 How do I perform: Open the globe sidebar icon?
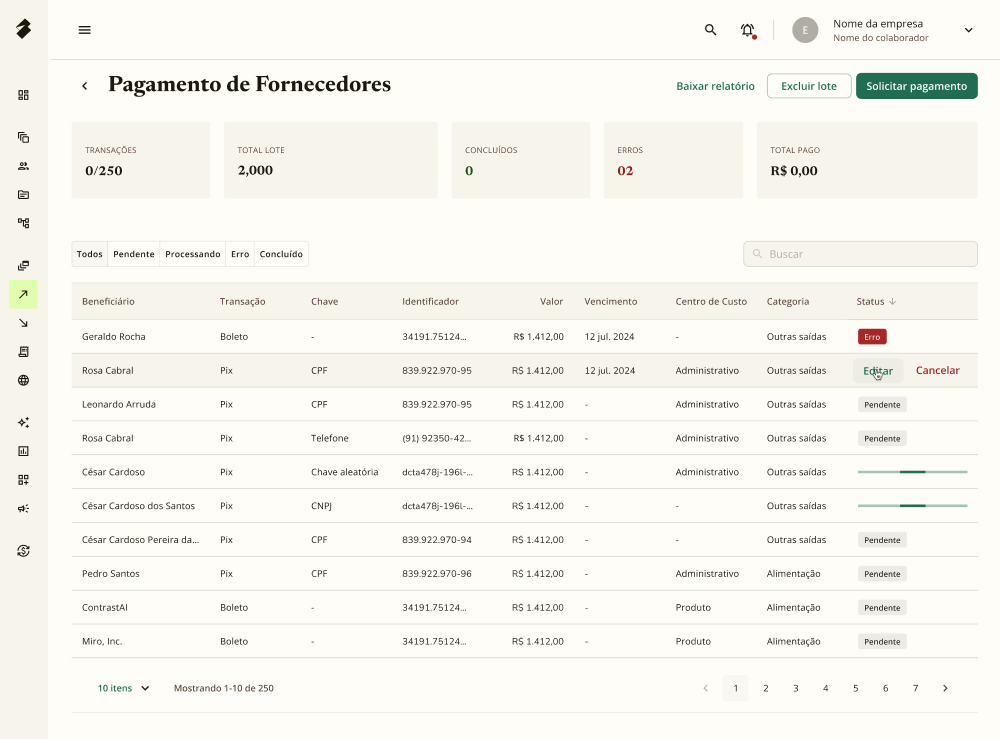24,380
